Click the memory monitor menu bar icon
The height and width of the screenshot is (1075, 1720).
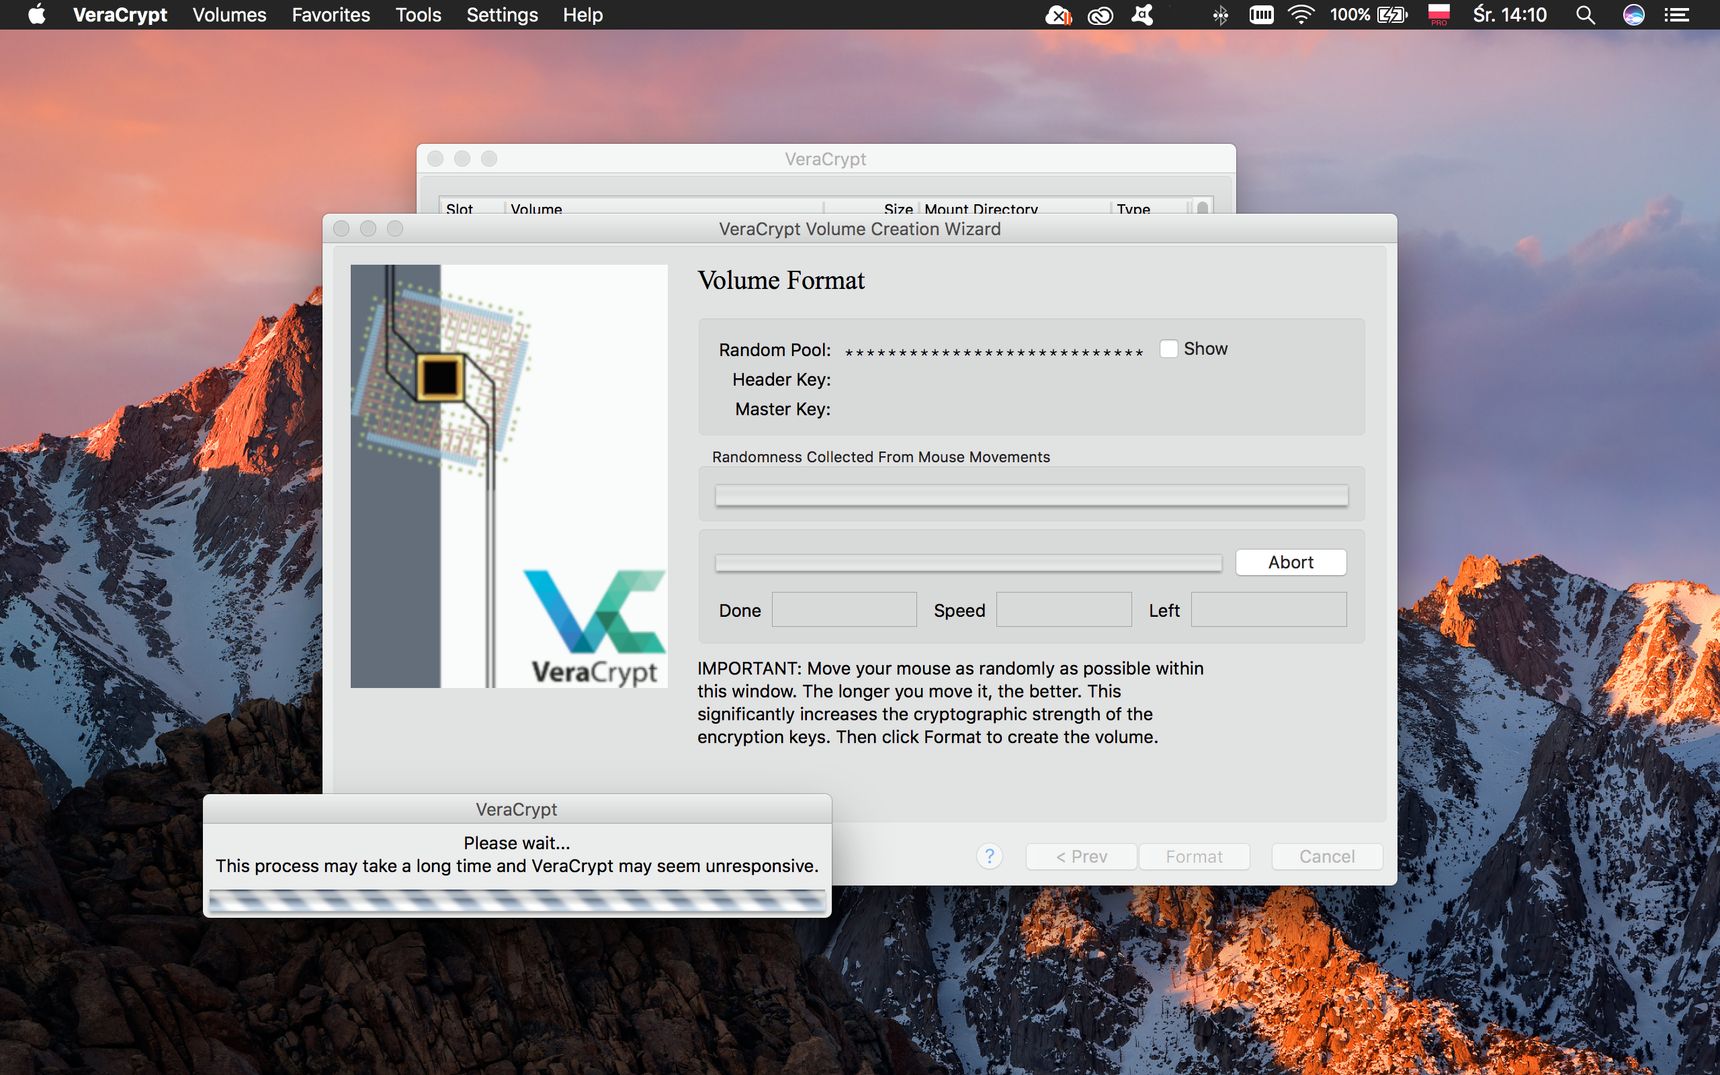point(1262,15)
